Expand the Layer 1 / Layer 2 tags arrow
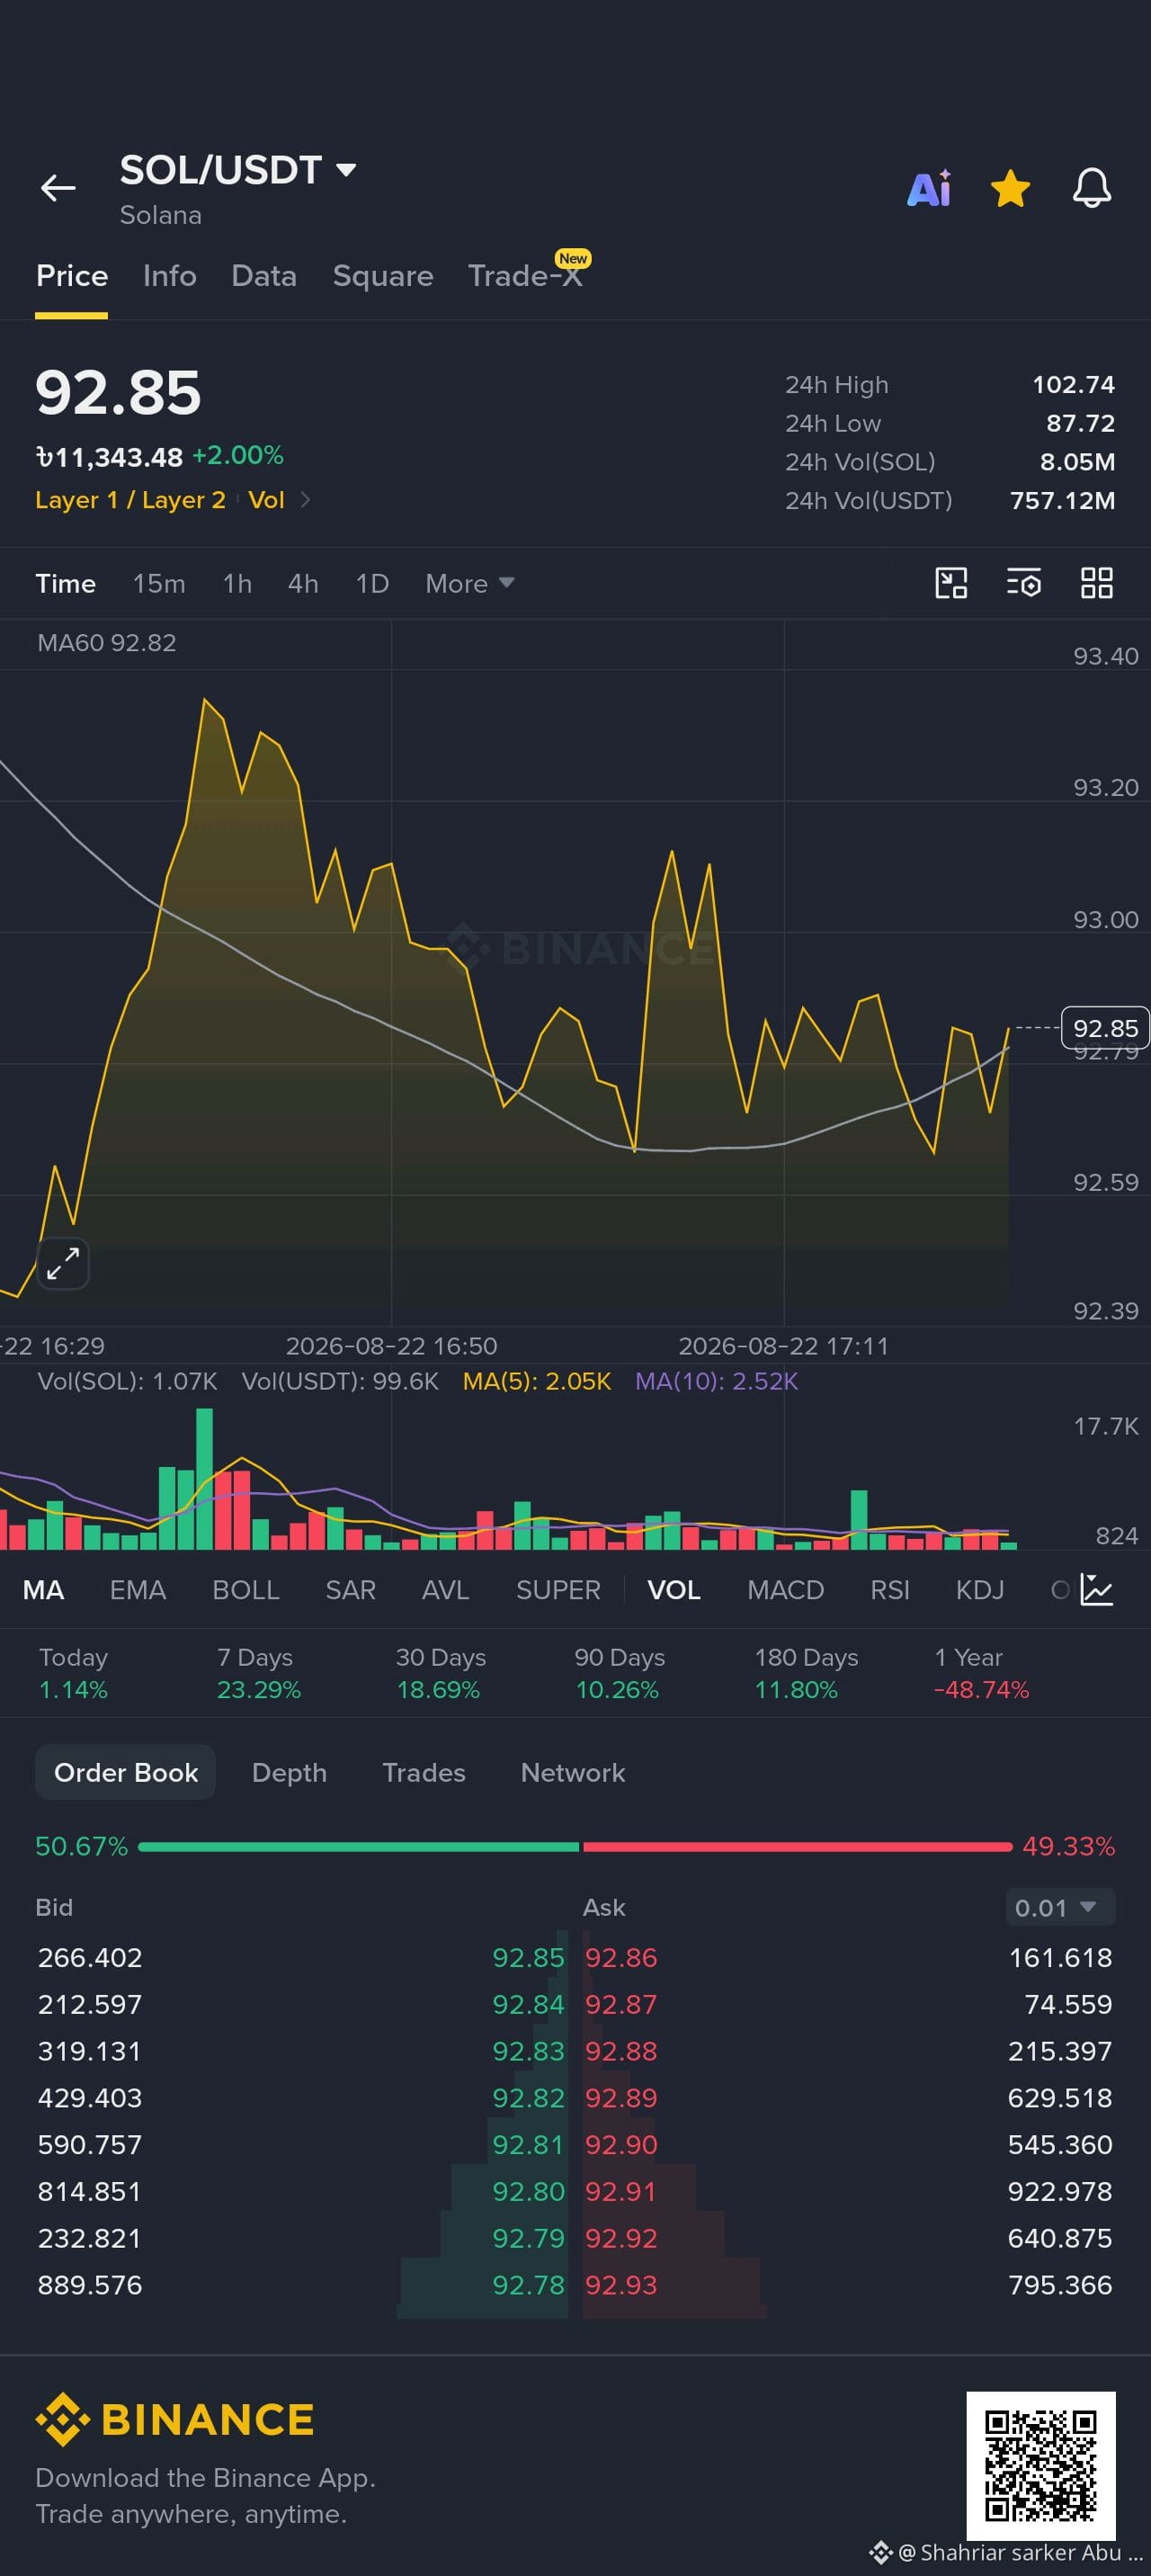Viewport: 1151px width, 2576px height. point(306,500)
